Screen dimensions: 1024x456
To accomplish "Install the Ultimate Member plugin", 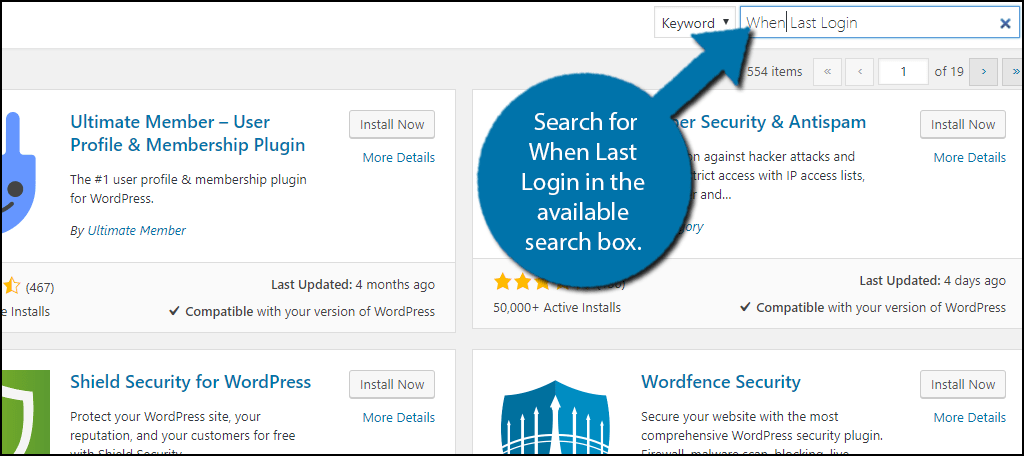I will point(392,125).
